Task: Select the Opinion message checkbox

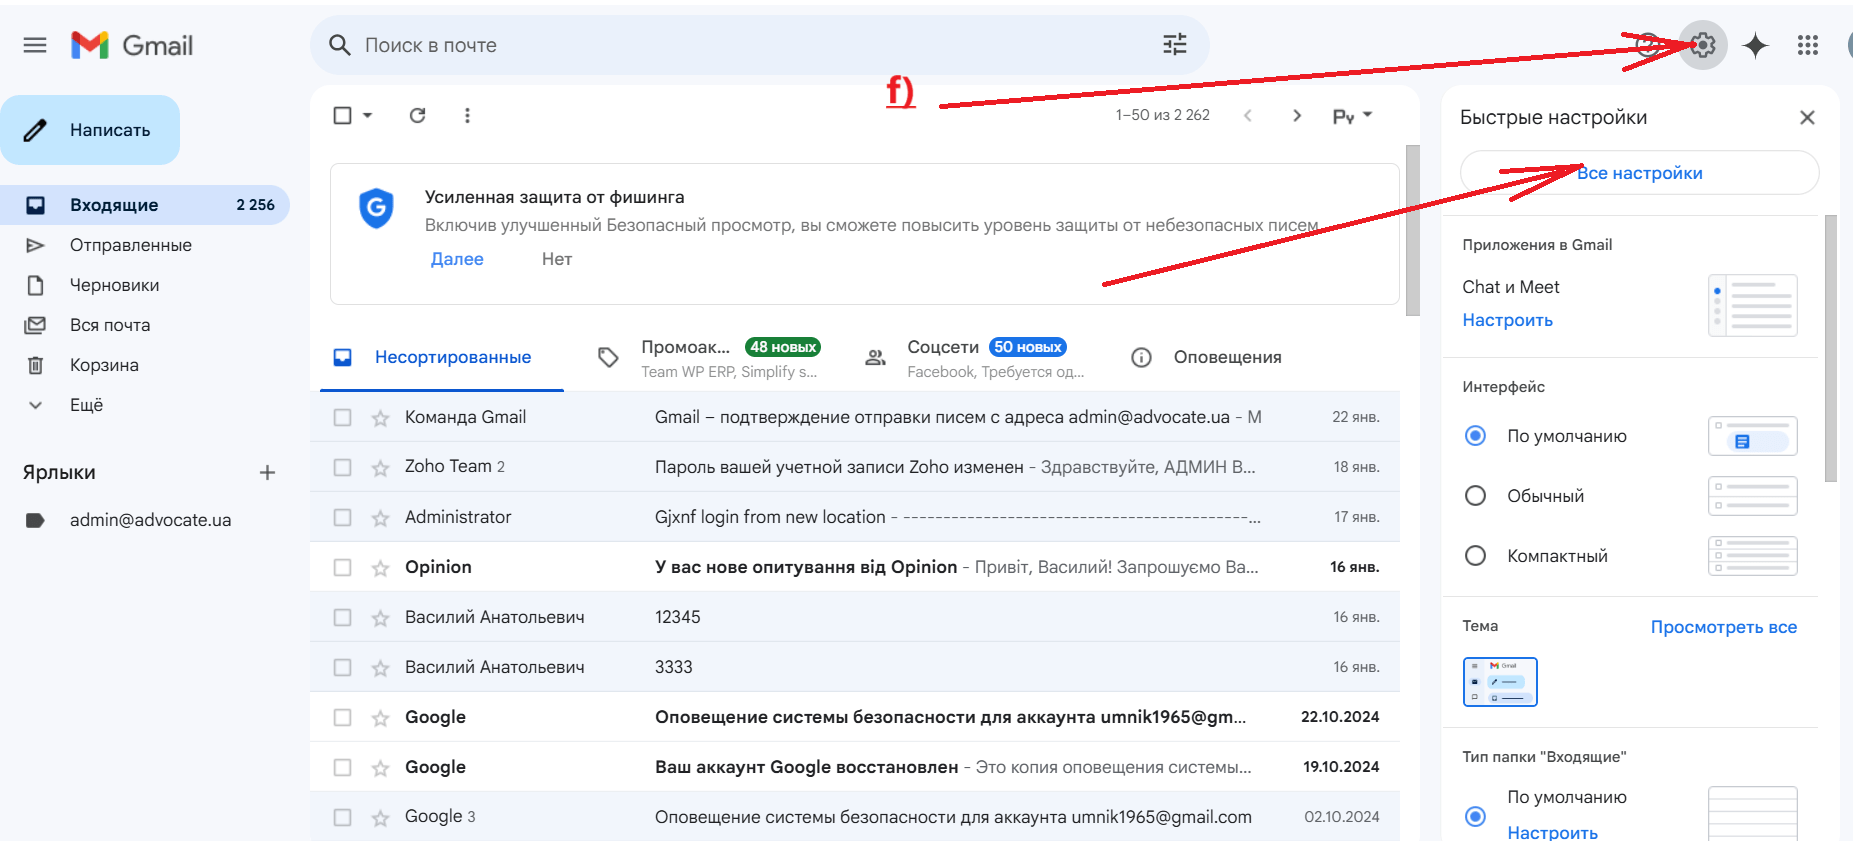Action: click(342, 567)
